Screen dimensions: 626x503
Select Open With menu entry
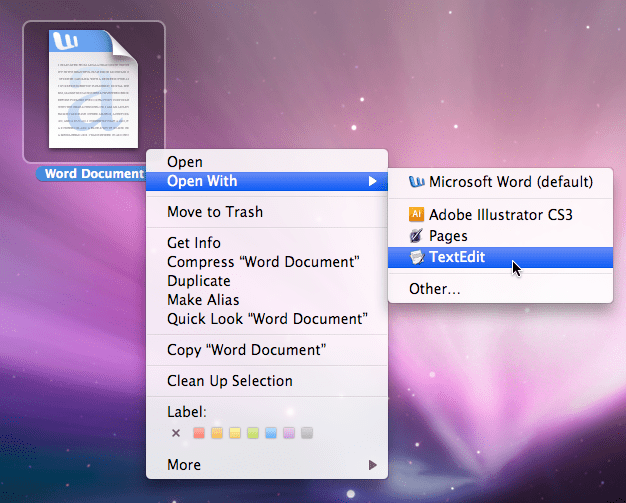tap(267, 181)
